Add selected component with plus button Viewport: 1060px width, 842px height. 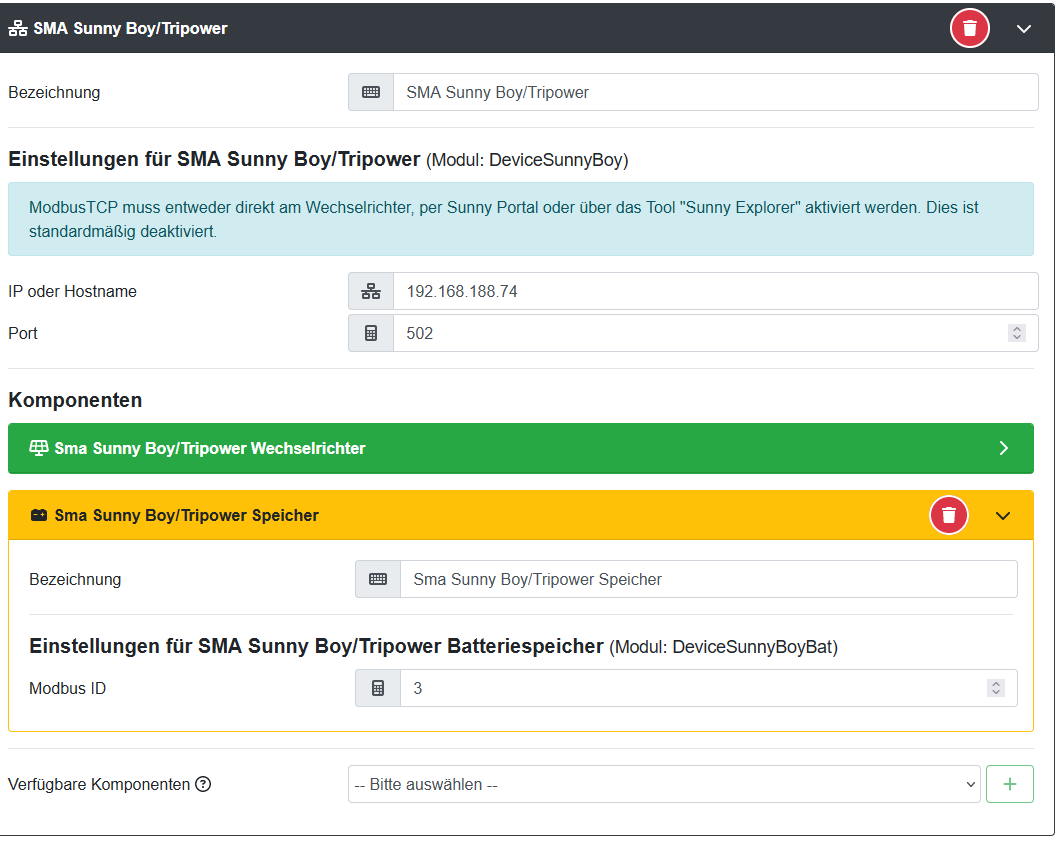click(1009, 784)
